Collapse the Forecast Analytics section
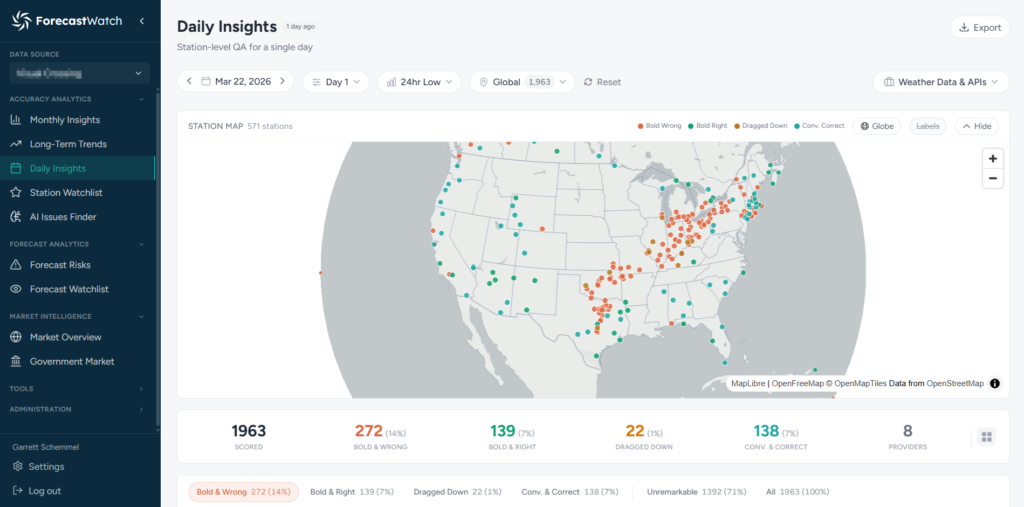 tap(142, 244)
